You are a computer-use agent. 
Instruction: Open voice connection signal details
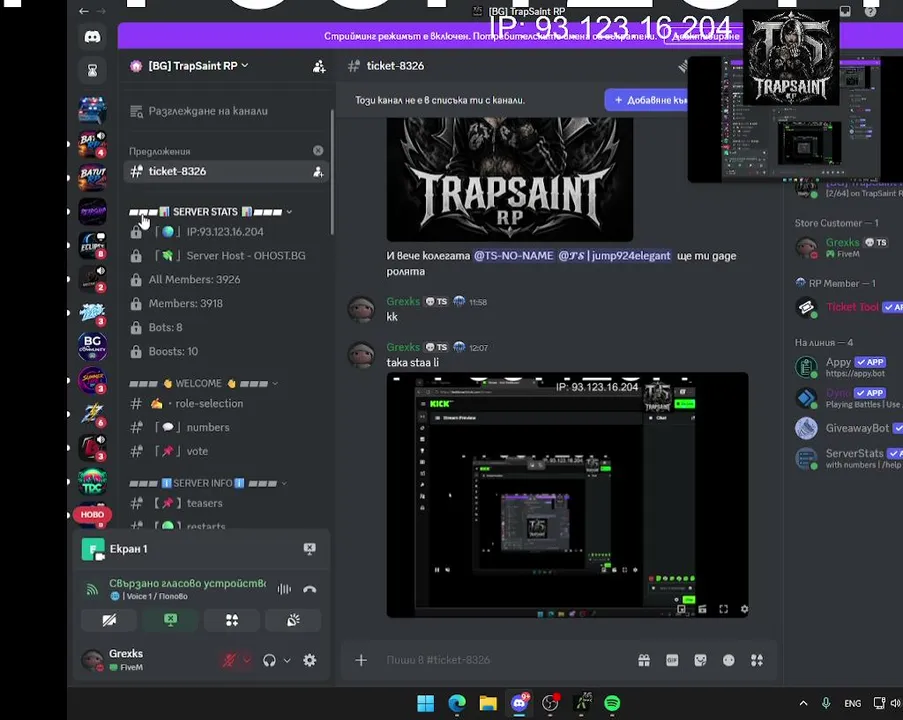[x=92, y=589]
